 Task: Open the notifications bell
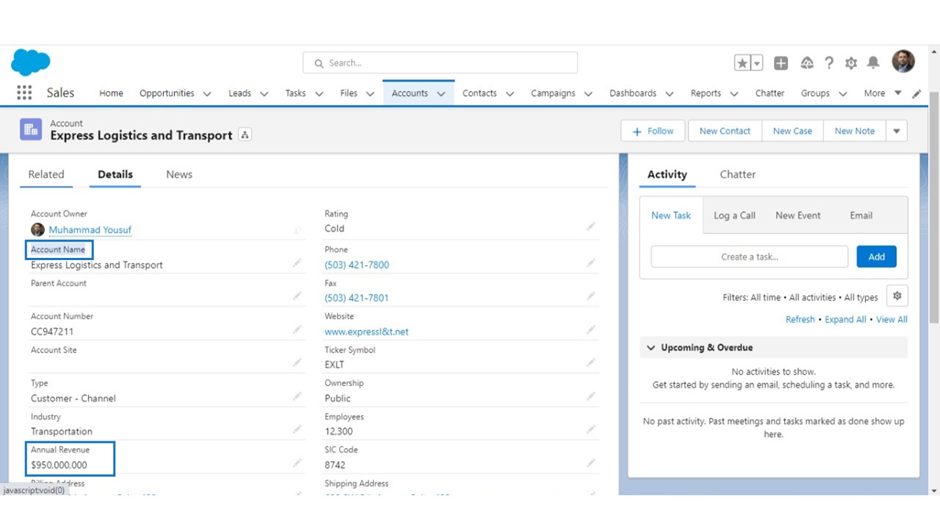coord(873,62)
